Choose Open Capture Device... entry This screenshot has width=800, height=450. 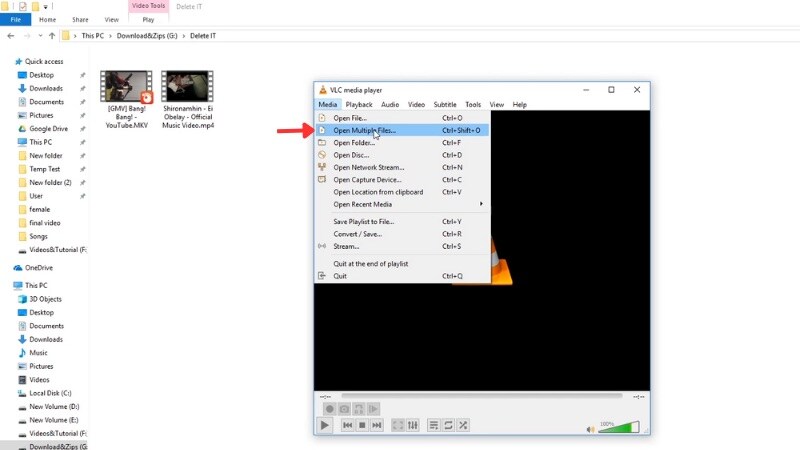tap(403, 180)
